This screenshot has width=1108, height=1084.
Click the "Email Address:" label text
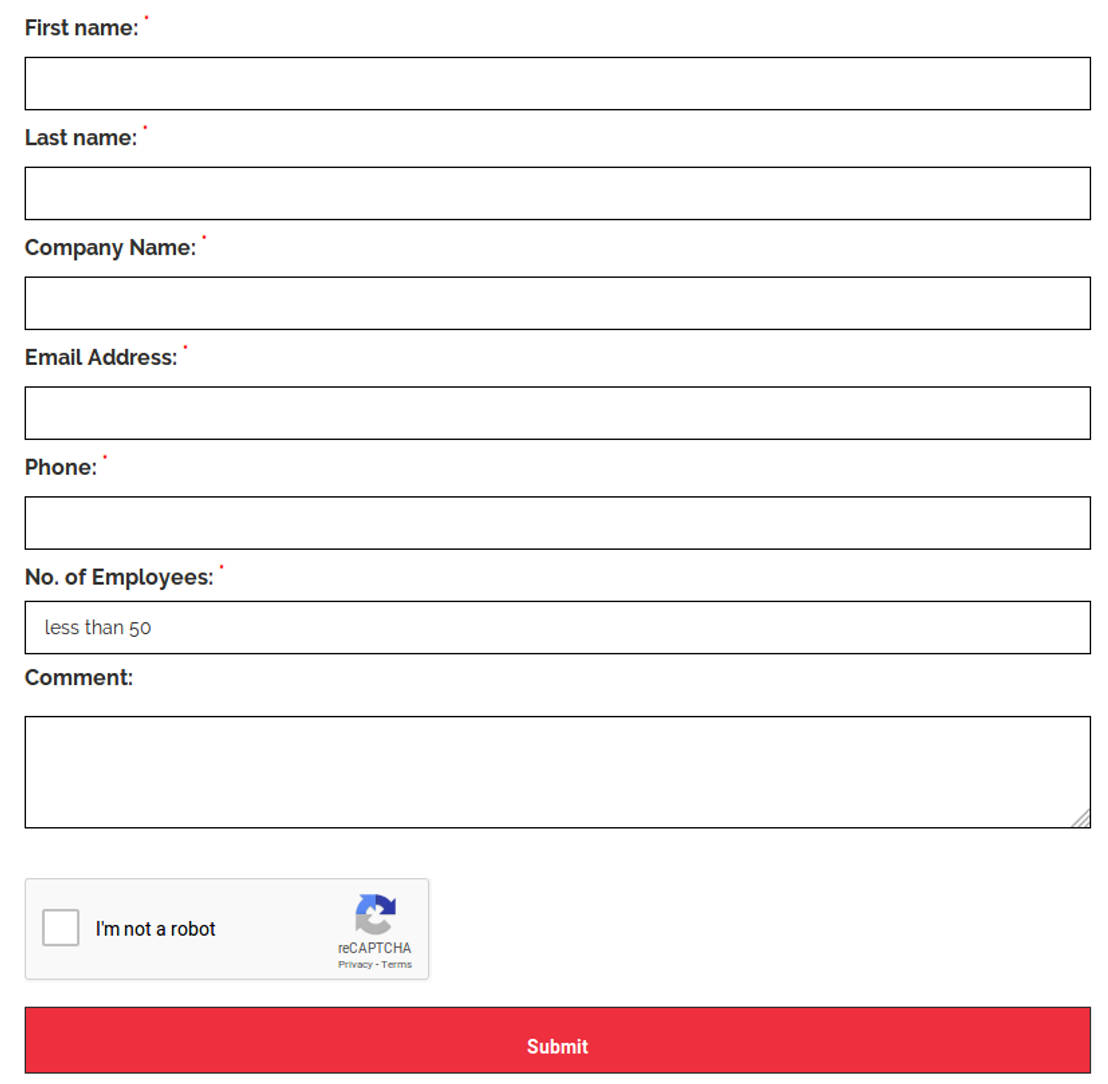100,358
